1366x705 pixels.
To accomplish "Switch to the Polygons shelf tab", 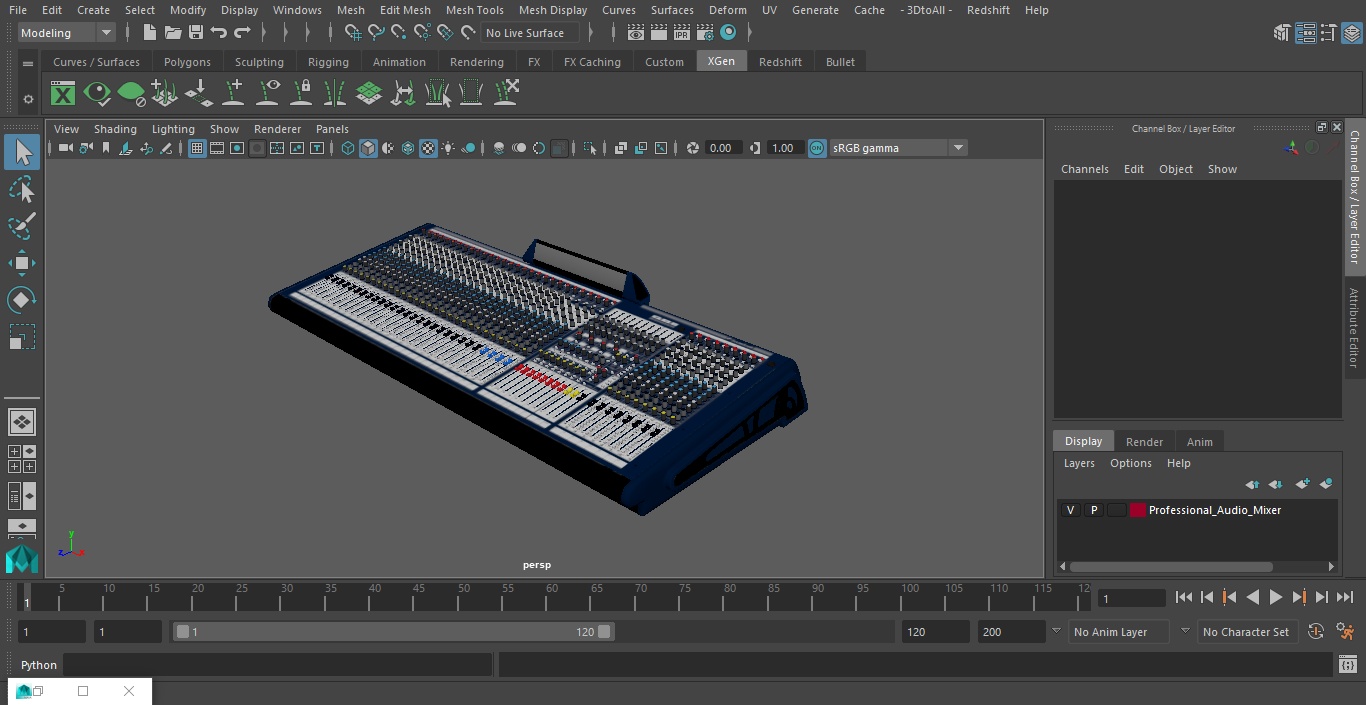I will 187,62.
